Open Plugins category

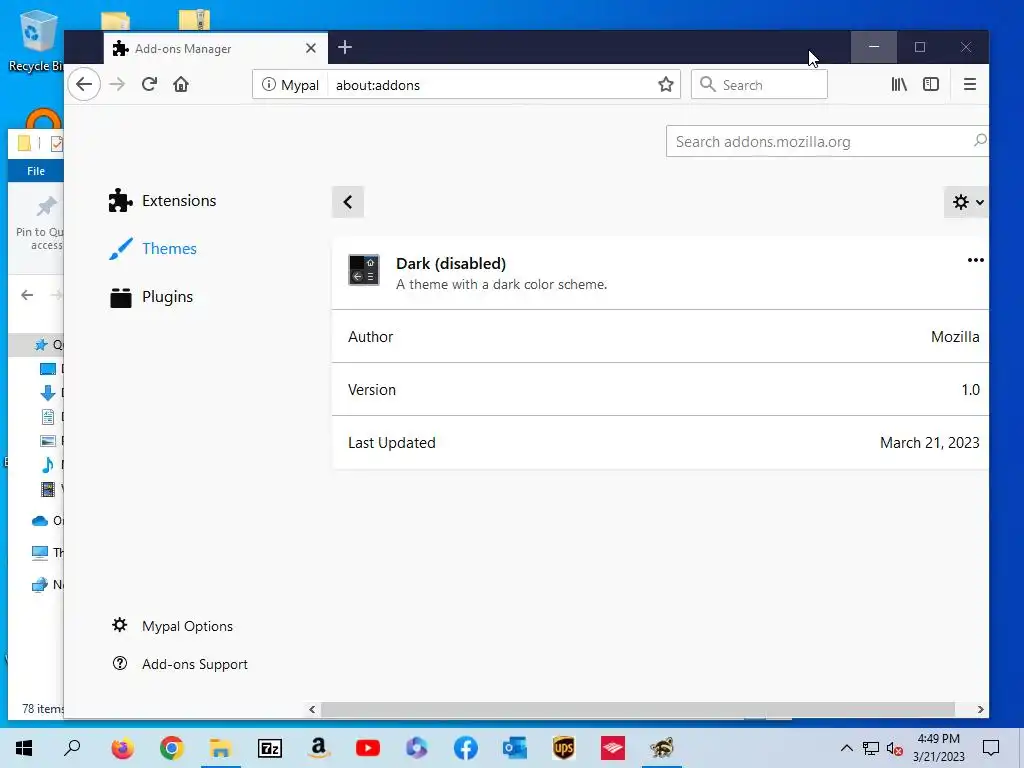tap(151, 297)
